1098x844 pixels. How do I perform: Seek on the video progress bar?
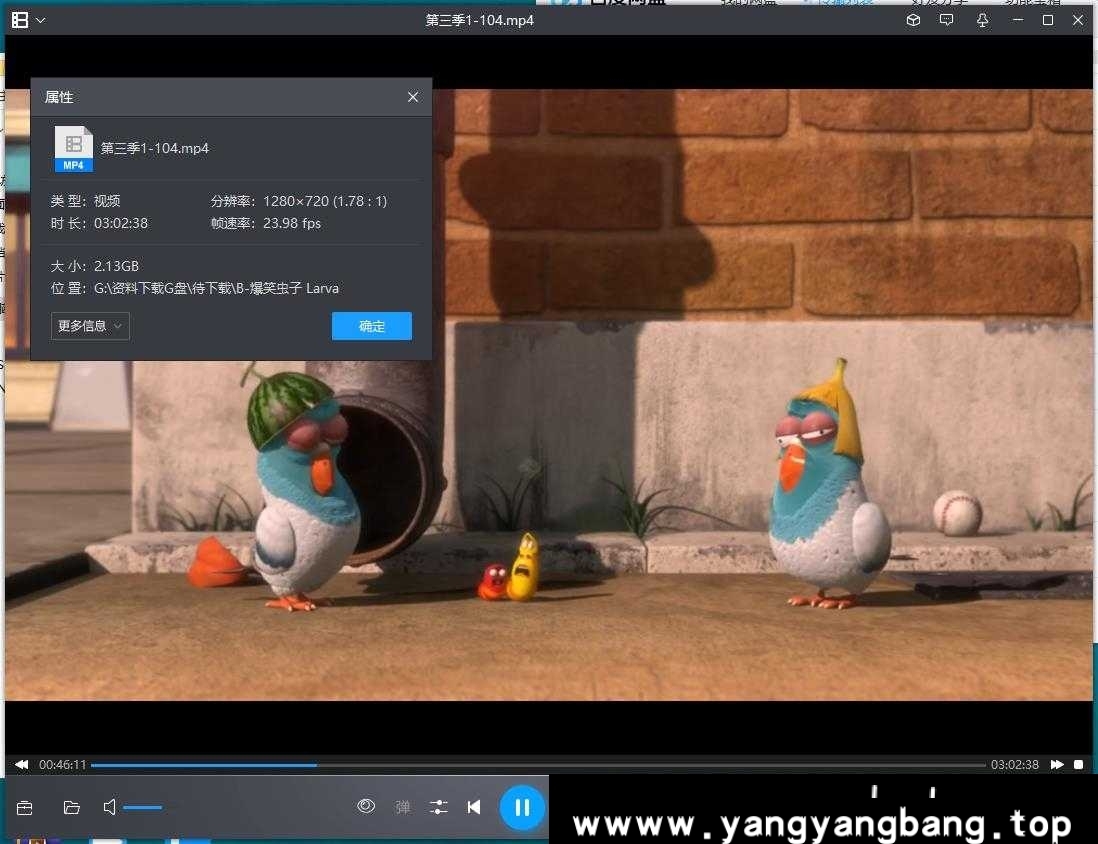(538, 765)
